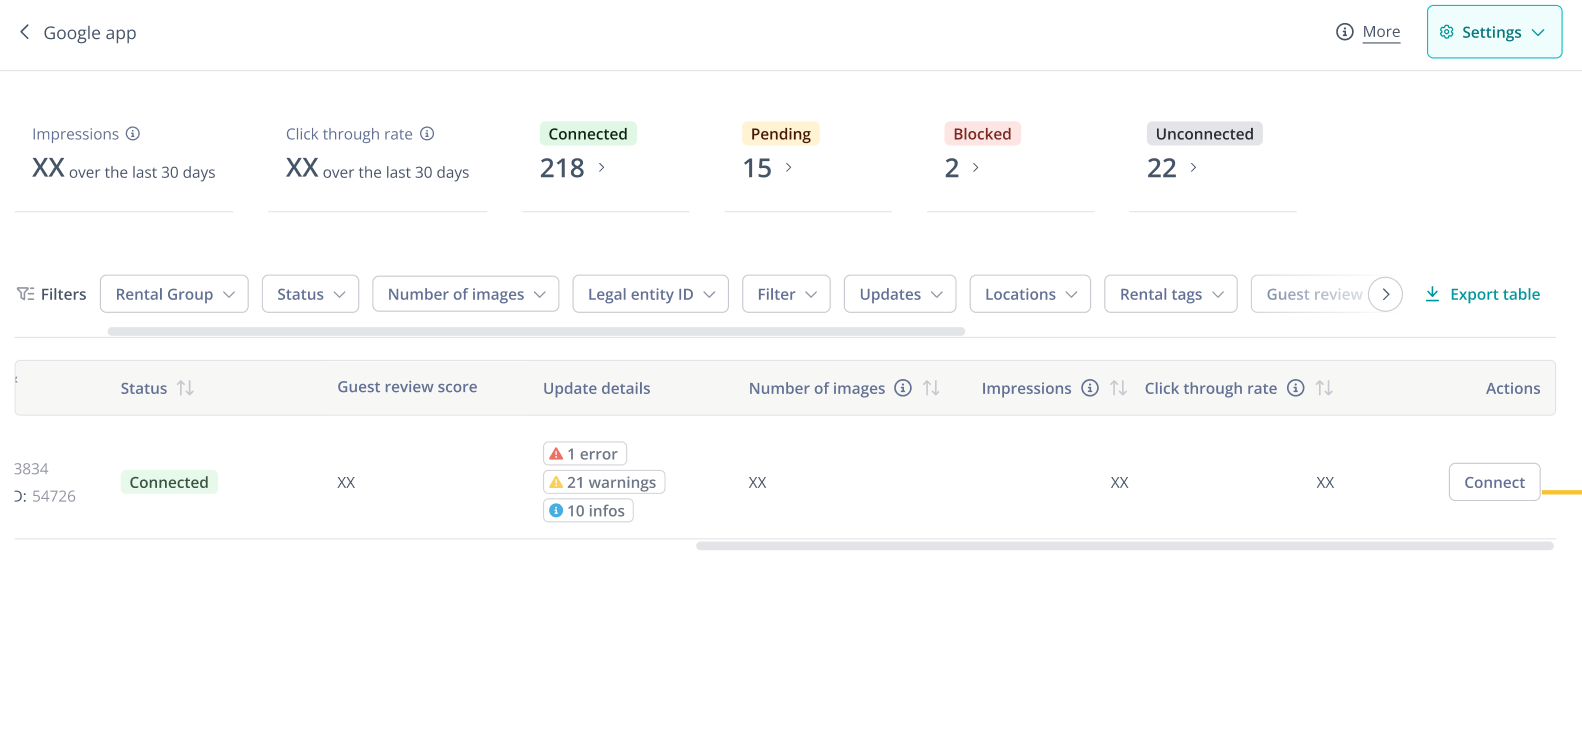Click the Export table link
The height and width of the screenshot is (740, 1582).
[1482, 294]
